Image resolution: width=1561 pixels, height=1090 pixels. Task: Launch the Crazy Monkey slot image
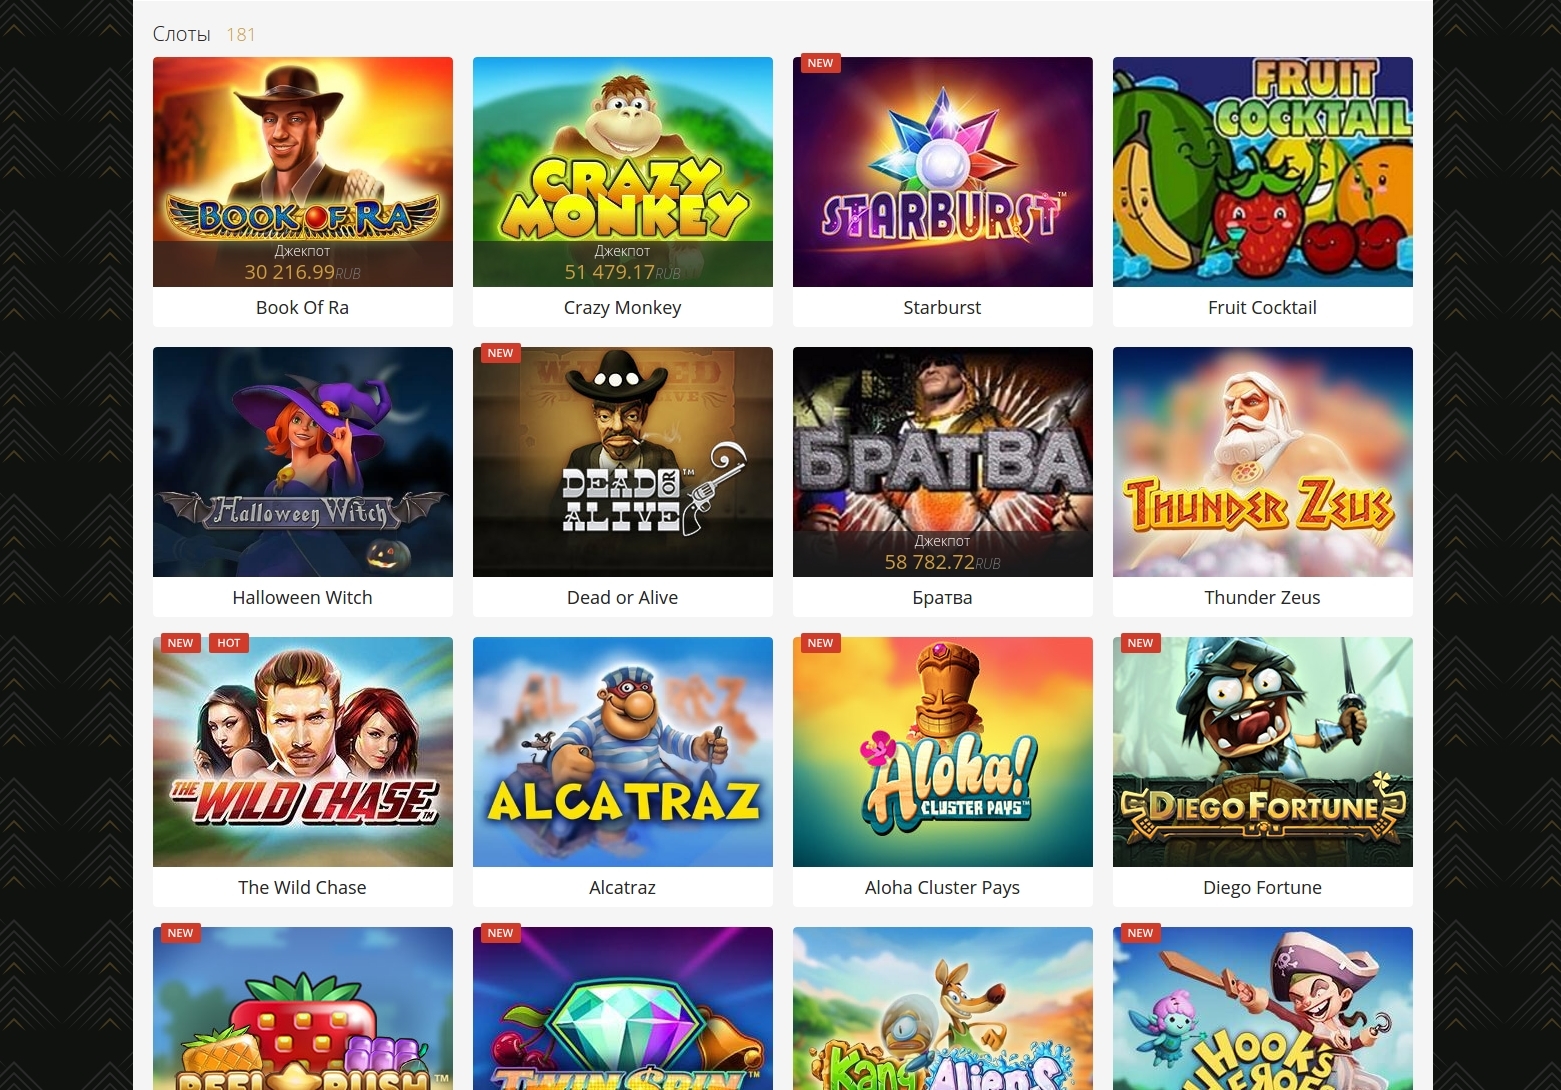pos(622,172)
